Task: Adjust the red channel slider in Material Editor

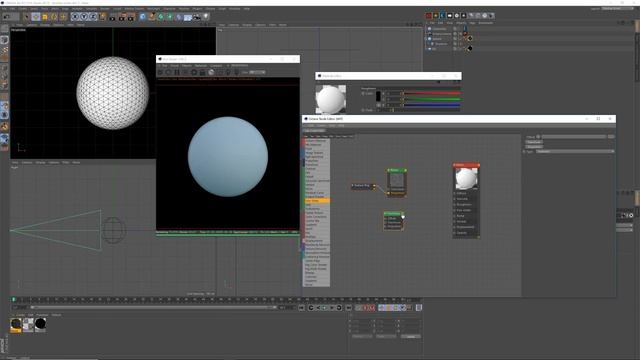Action: tap(432, 93)
